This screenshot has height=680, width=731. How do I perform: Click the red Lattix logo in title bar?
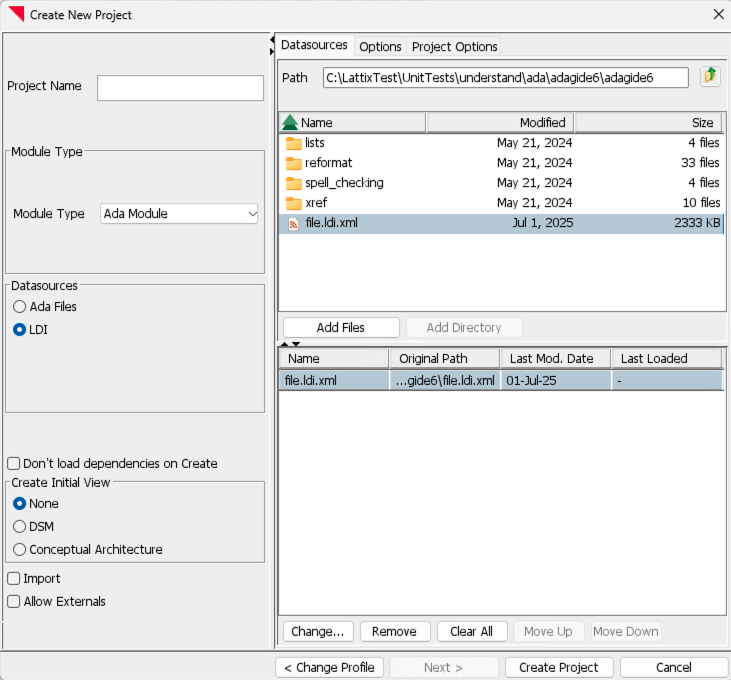pos(16,14)
